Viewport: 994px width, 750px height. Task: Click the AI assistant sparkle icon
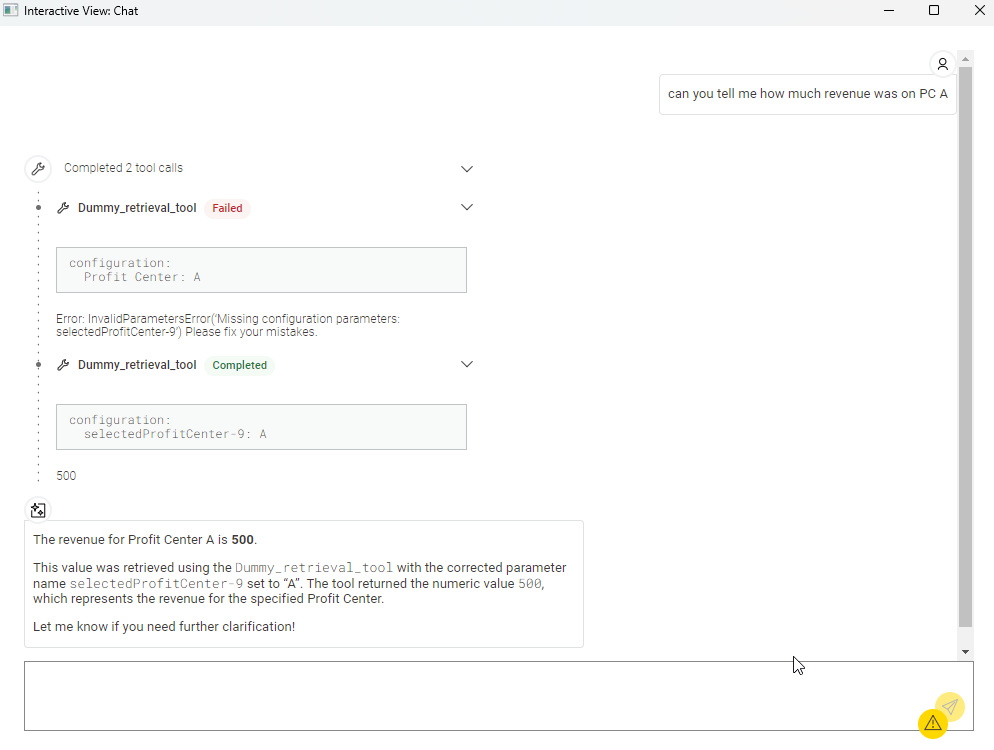(x=38, y=510)
